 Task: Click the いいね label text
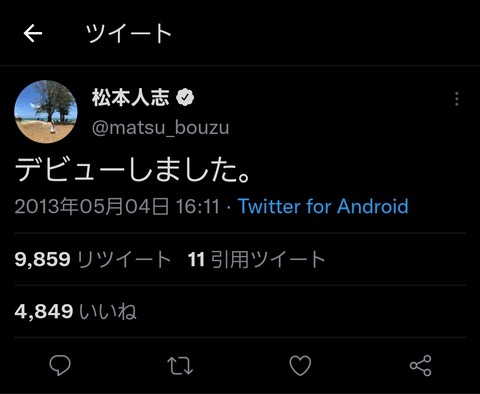coord(108,311)
